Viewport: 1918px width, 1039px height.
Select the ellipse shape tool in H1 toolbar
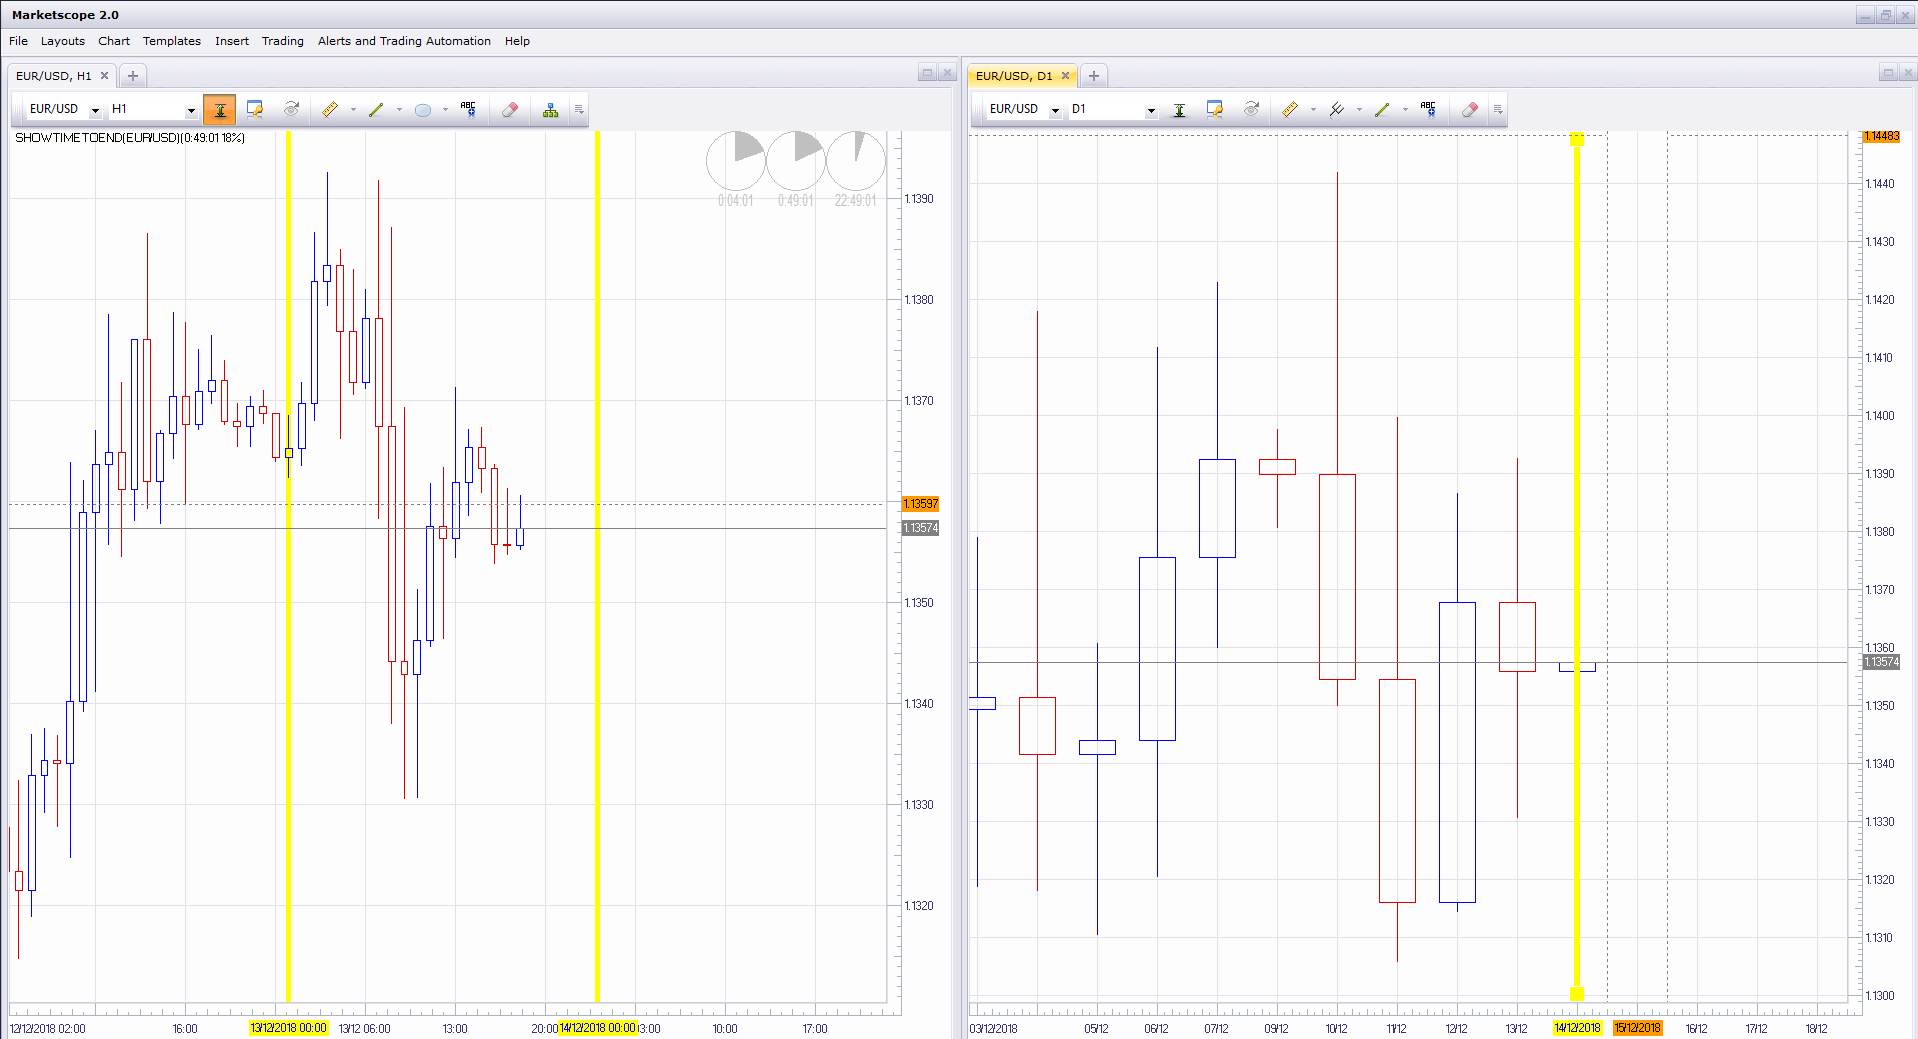pos(423,110)
